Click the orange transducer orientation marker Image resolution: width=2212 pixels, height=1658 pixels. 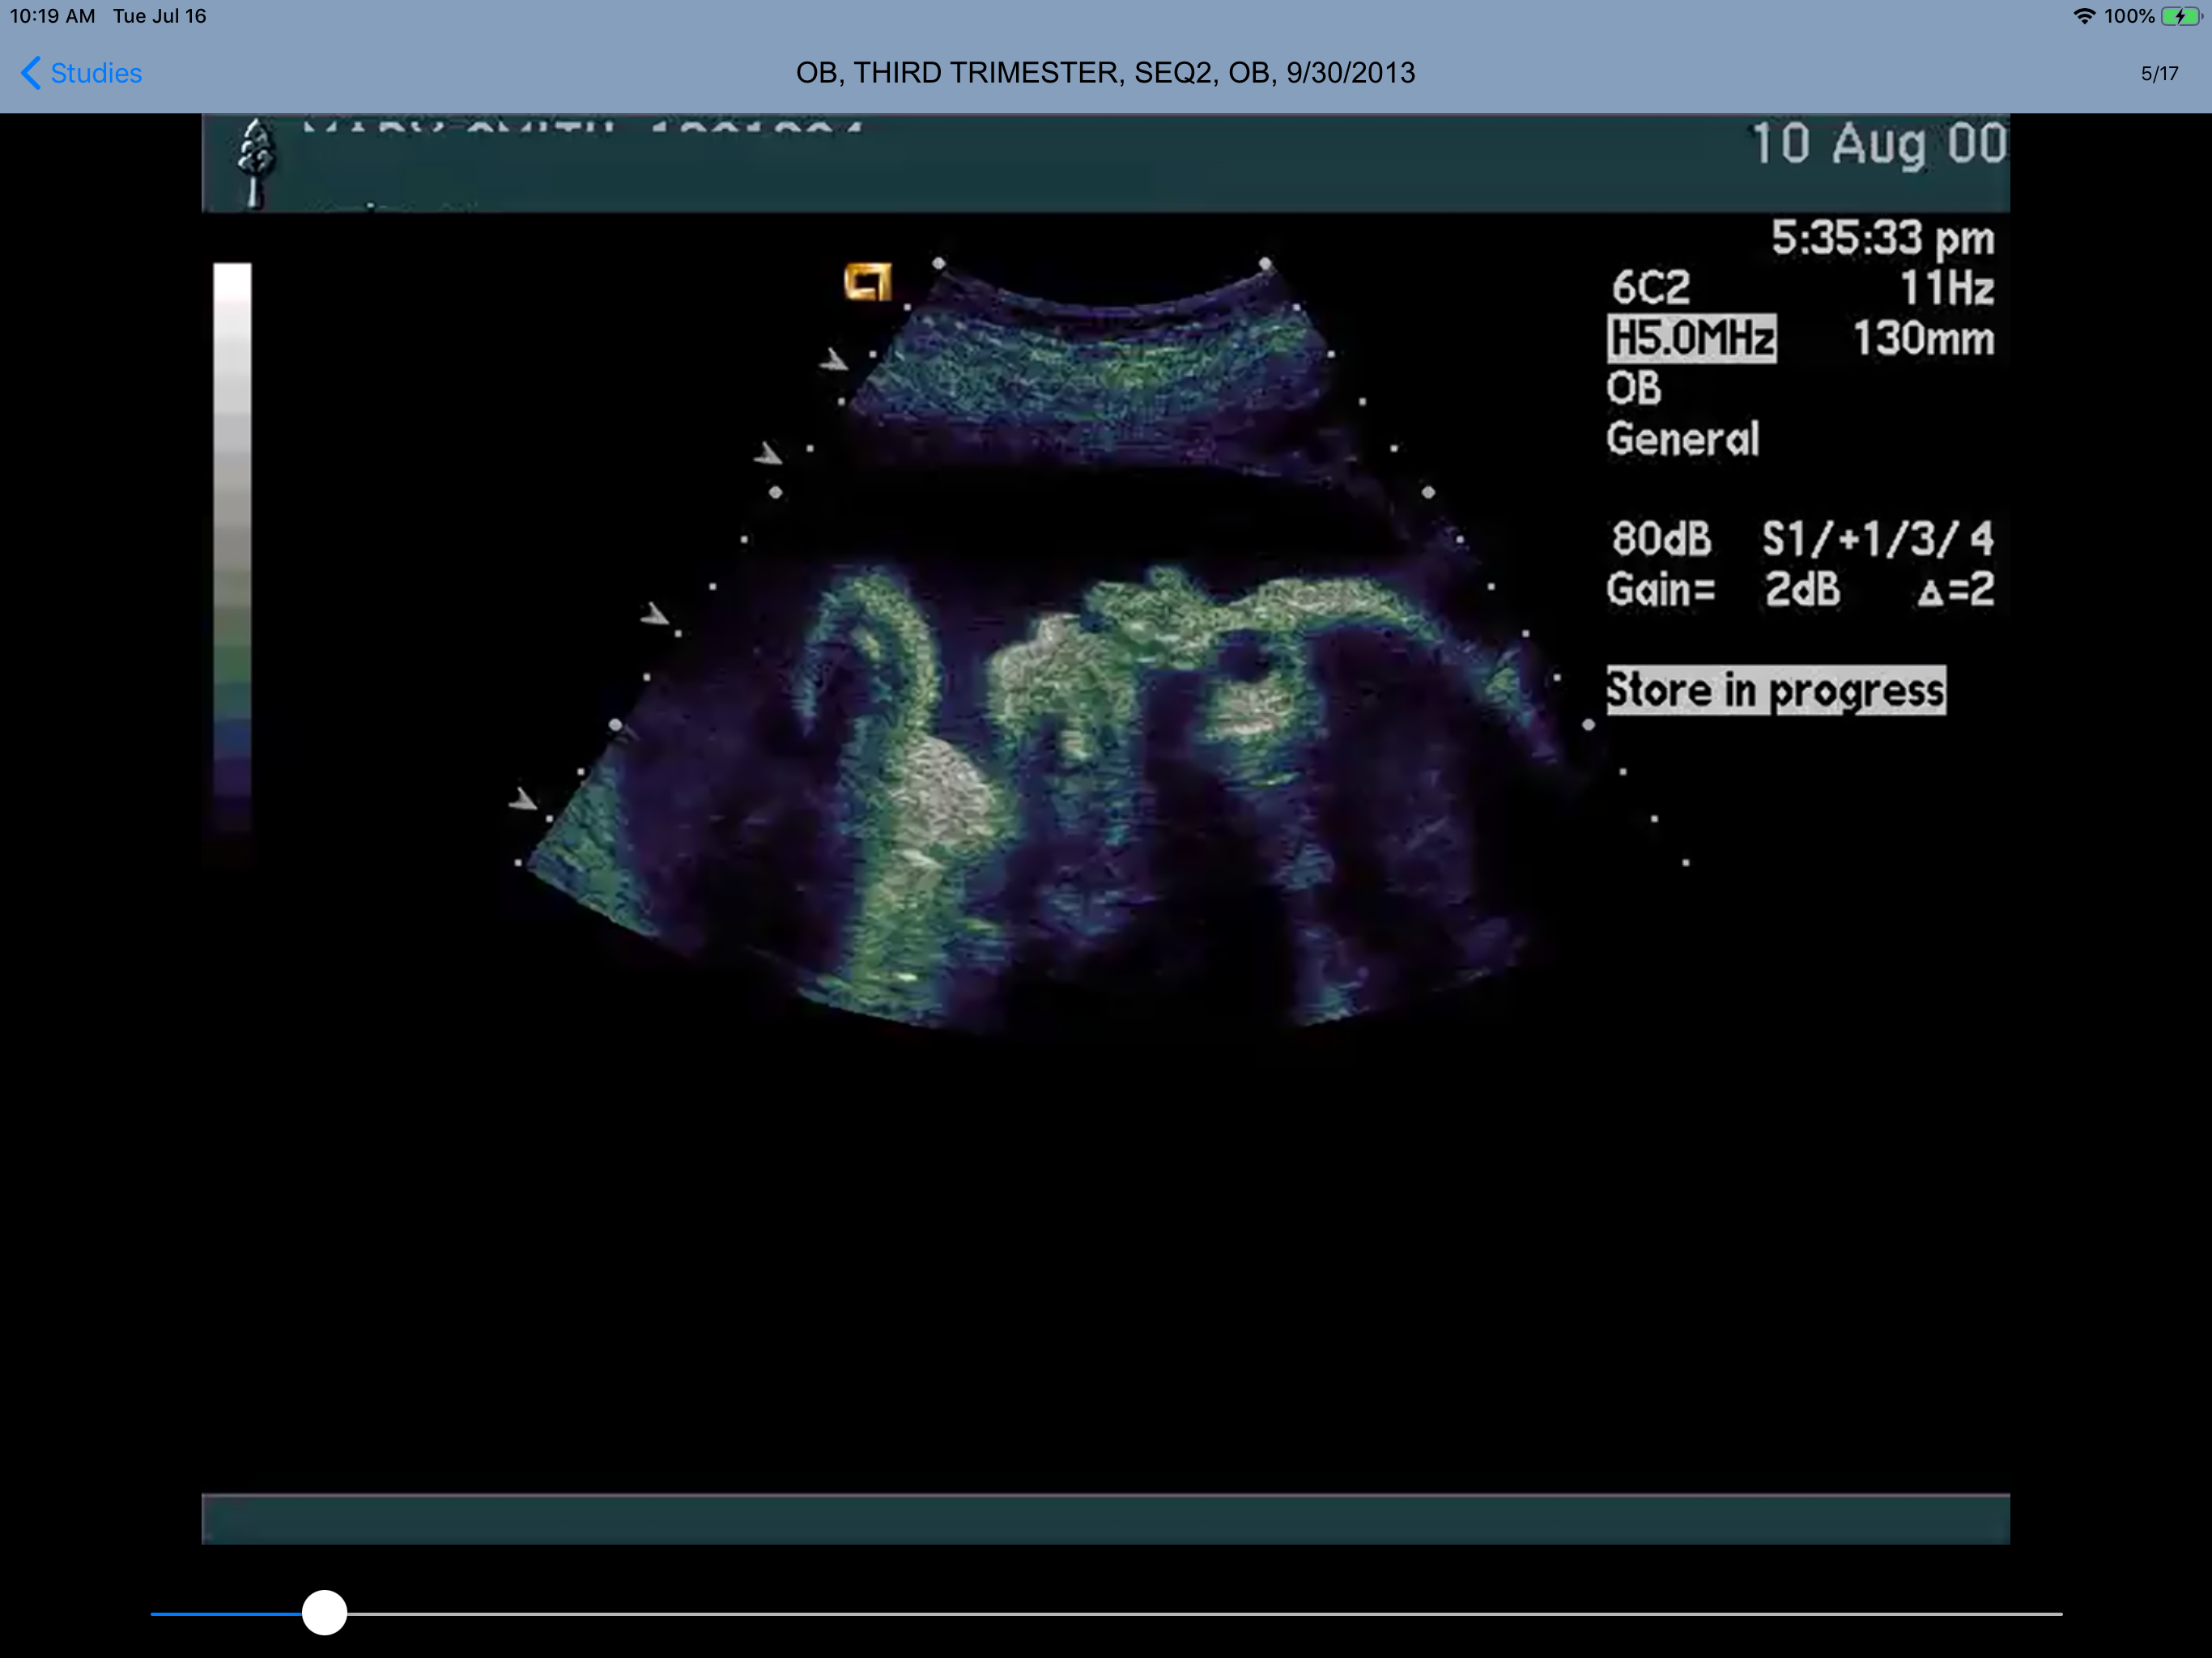click(867, 282)
